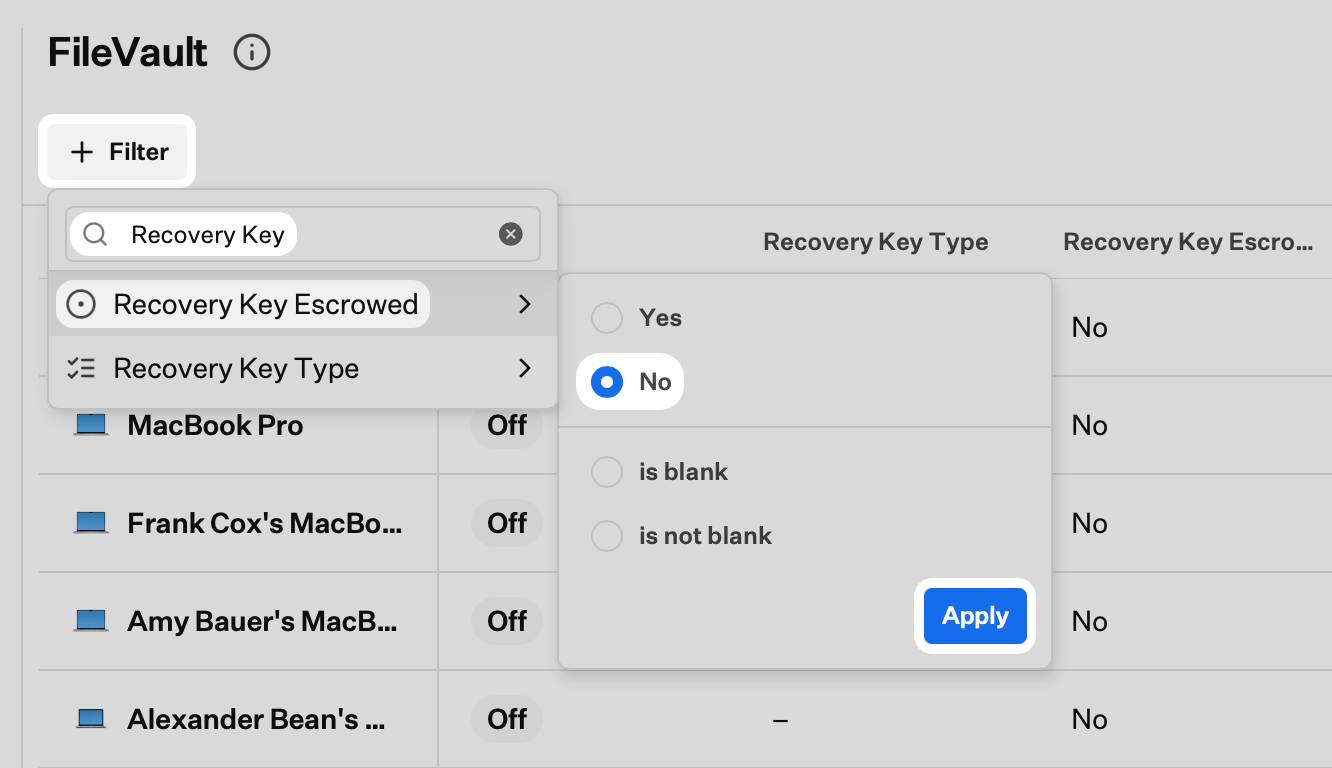Sort by Recovery Key Type column header
Image resolution: width=1332 pixels, height=768 pixels.
click(876, 242)
